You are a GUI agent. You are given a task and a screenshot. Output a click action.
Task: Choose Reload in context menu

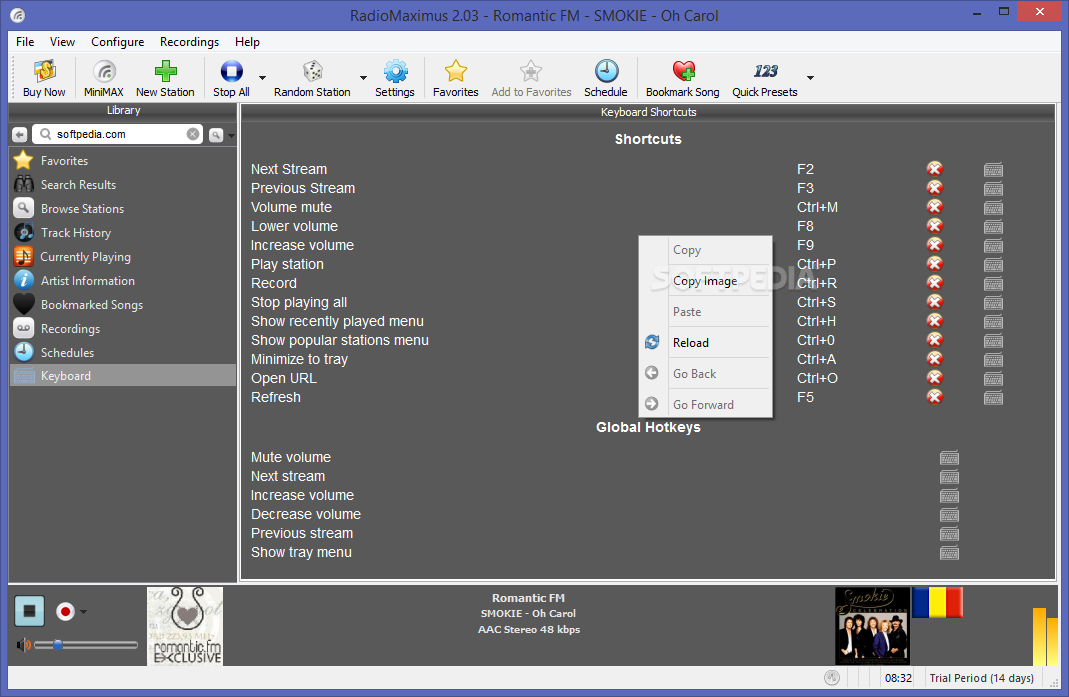pos(705,342)
